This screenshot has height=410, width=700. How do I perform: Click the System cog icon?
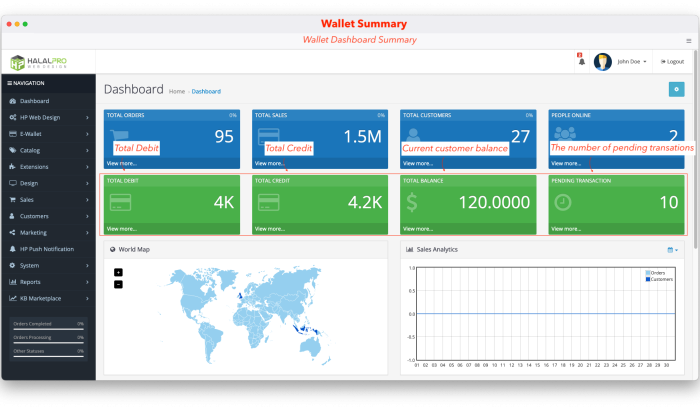click(x=12, y=265)
